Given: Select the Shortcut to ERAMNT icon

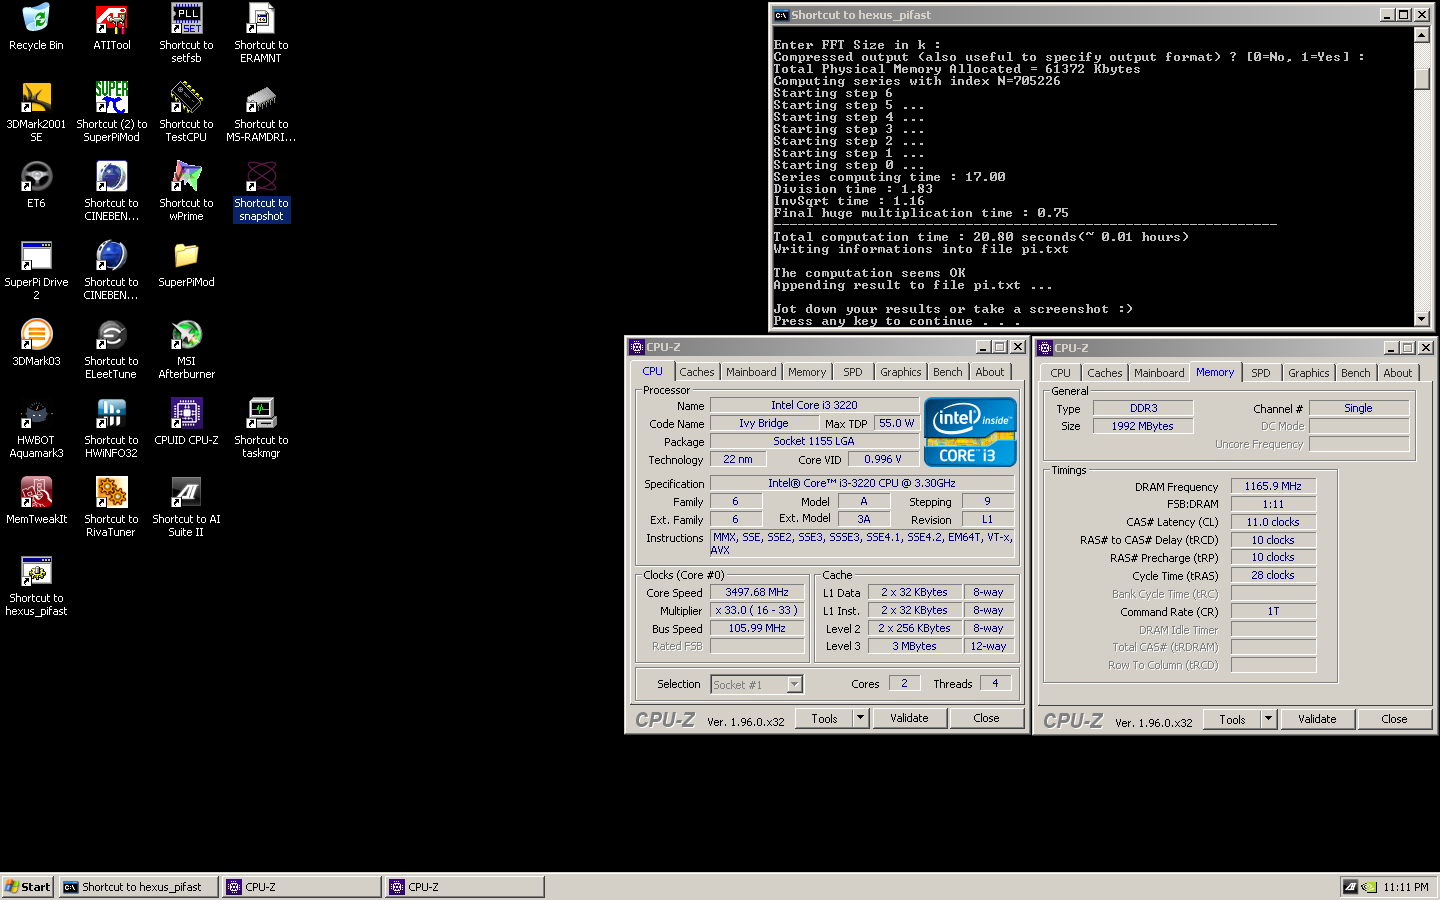Looking at the screenshot, I should pyautogui.click(x=261, y=34).
